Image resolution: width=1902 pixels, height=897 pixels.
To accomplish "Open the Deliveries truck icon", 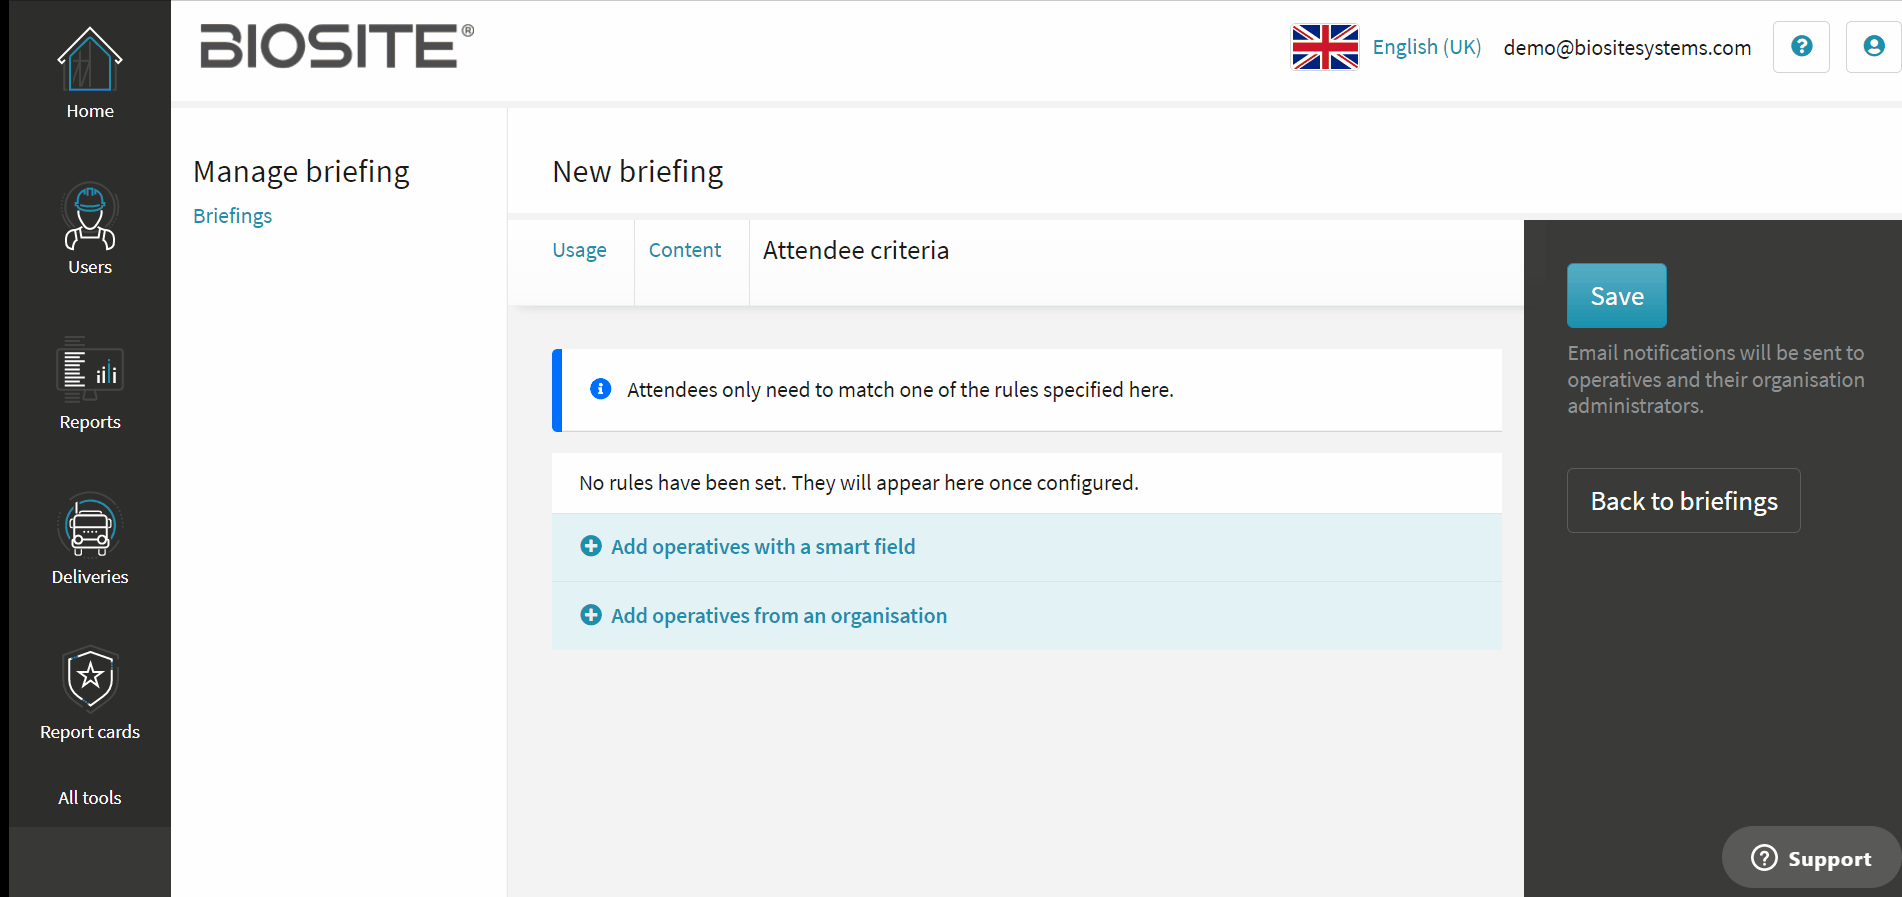I will tap(90, 525).
